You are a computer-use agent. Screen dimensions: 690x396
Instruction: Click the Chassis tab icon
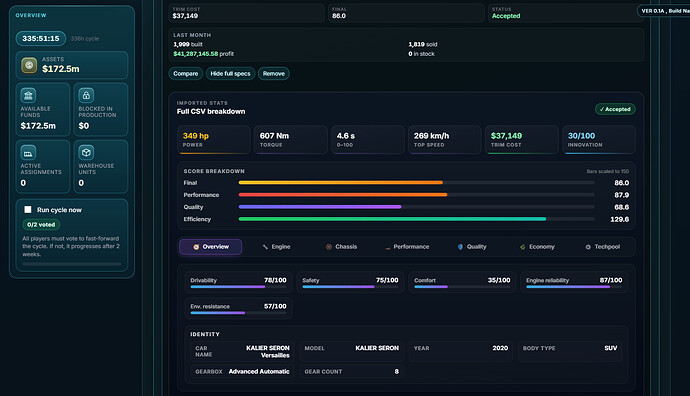coord(329,247)
